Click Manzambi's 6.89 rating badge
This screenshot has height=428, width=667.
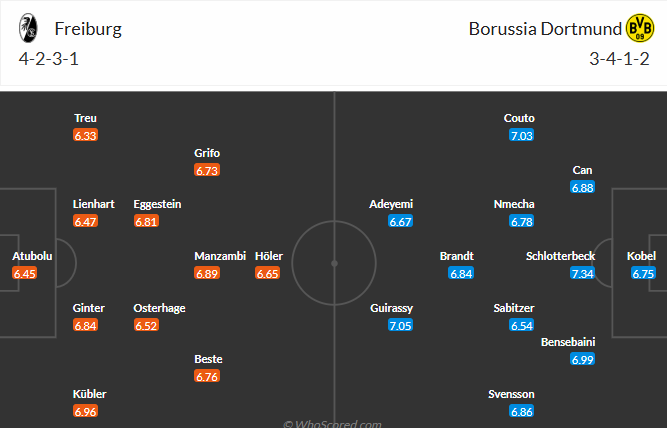[207, 273]
